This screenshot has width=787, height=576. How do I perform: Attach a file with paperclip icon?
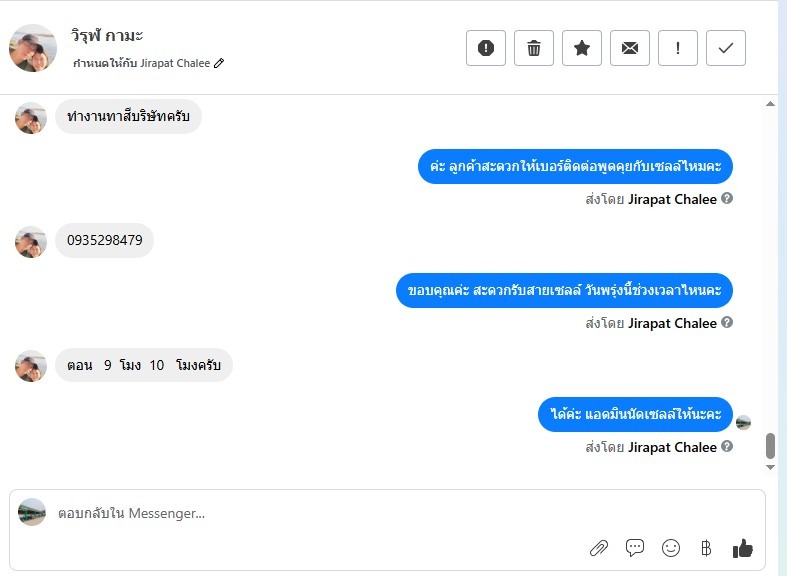tap(599, 548)
